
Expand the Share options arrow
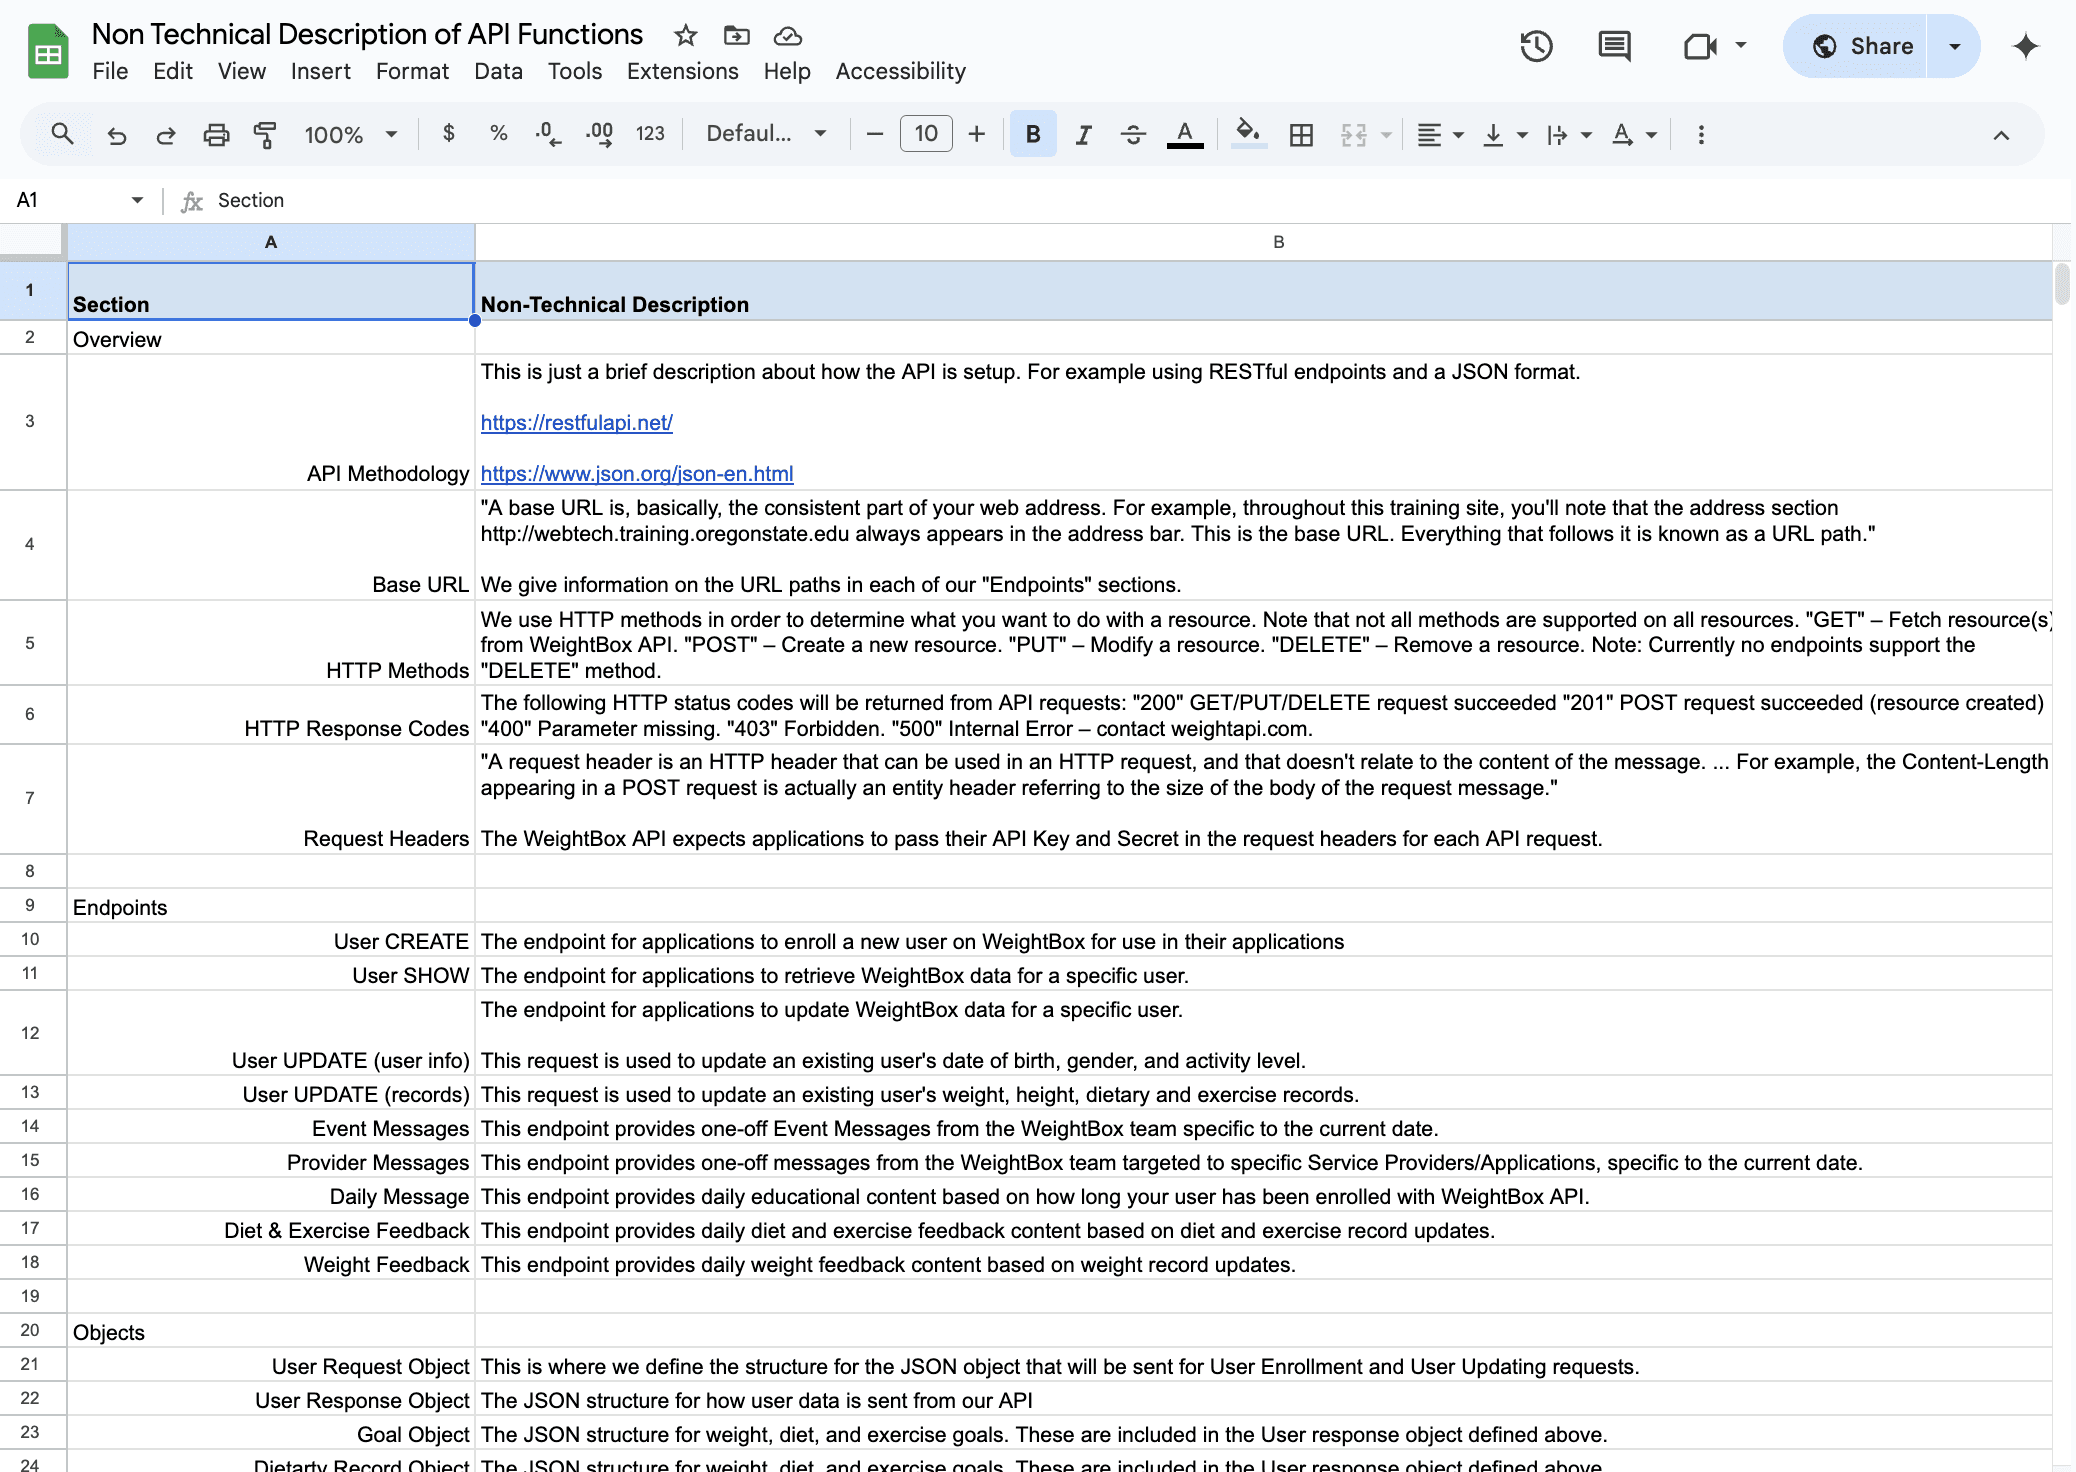point(1954,46)
